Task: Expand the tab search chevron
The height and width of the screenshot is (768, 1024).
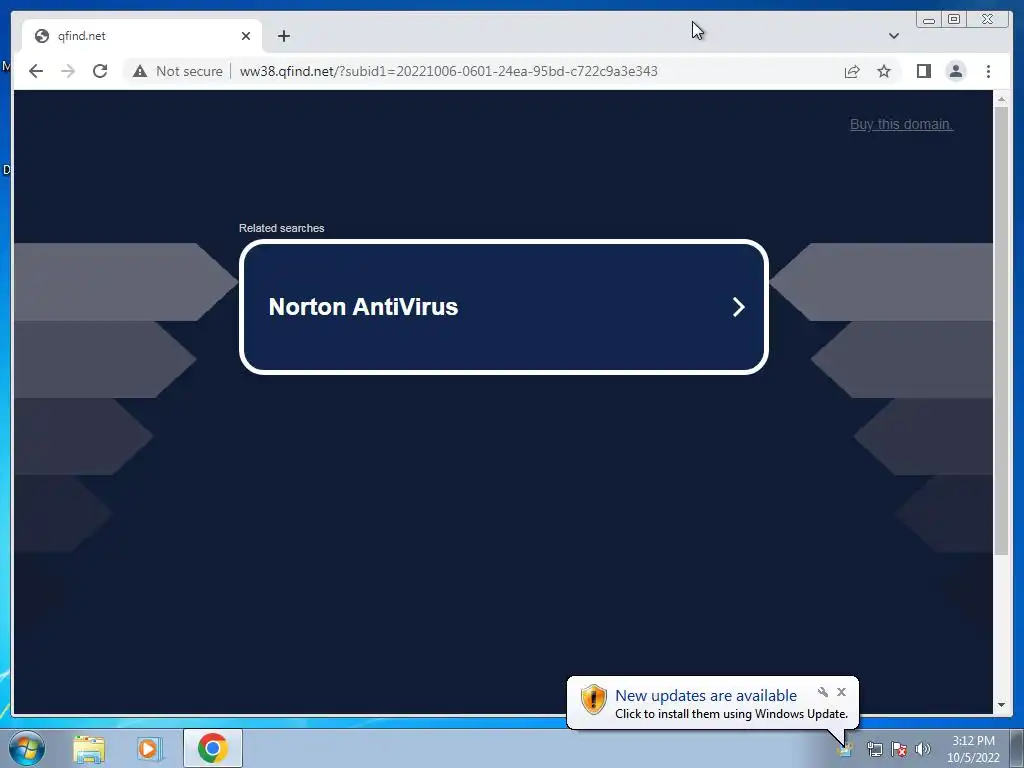Action: [x=893, y=36]
